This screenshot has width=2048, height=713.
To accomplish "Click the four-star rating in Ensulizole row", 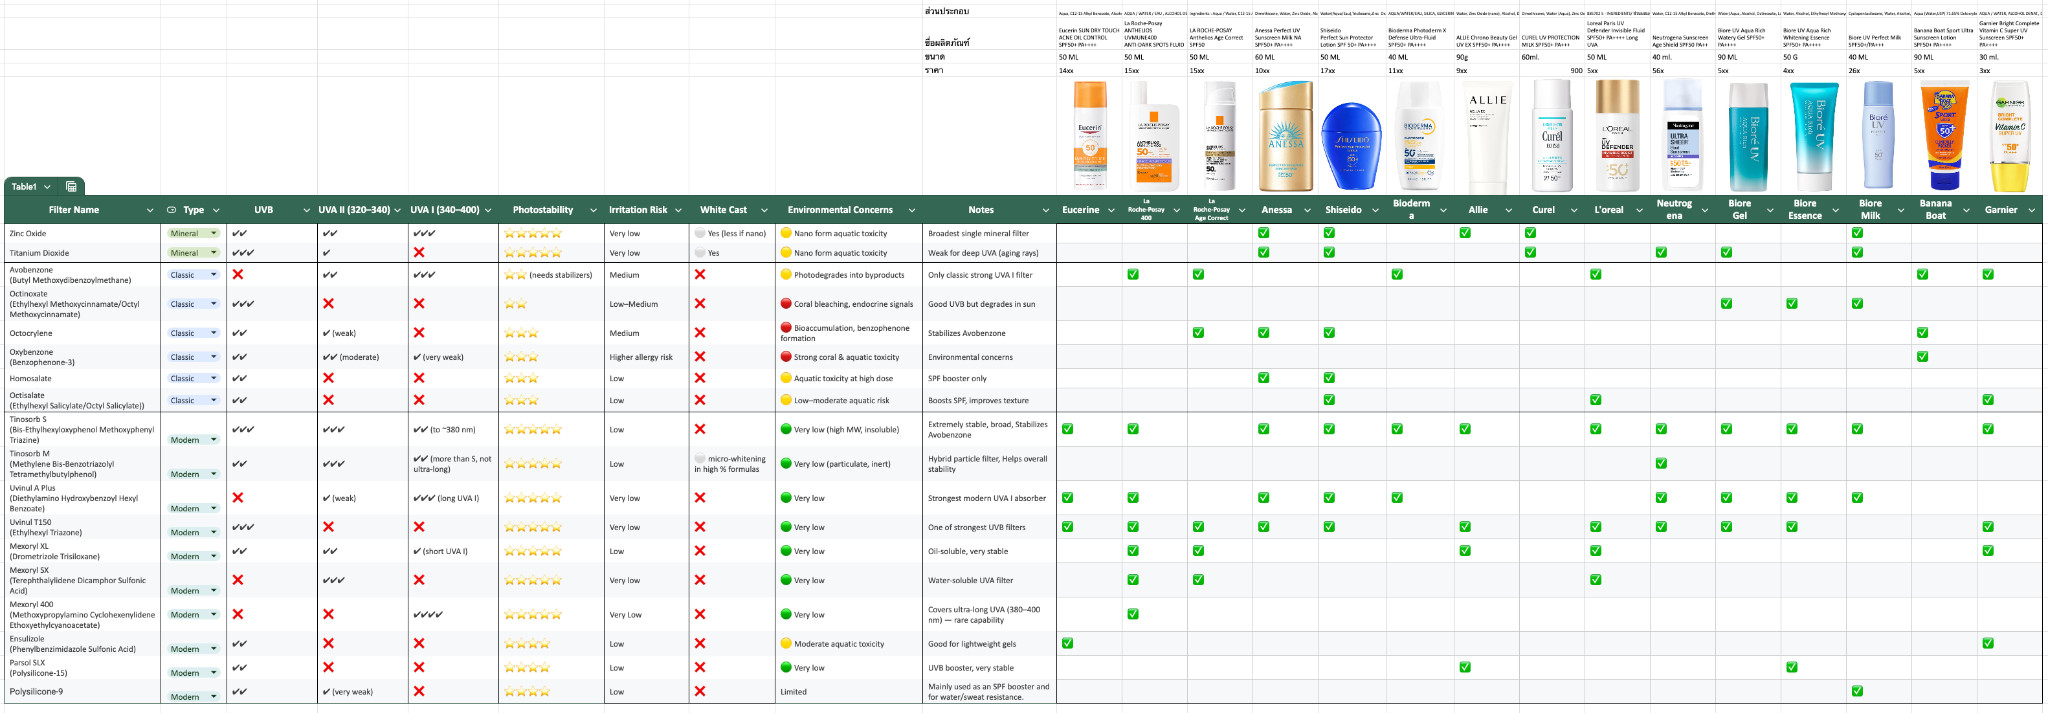I will pos(527,644).
